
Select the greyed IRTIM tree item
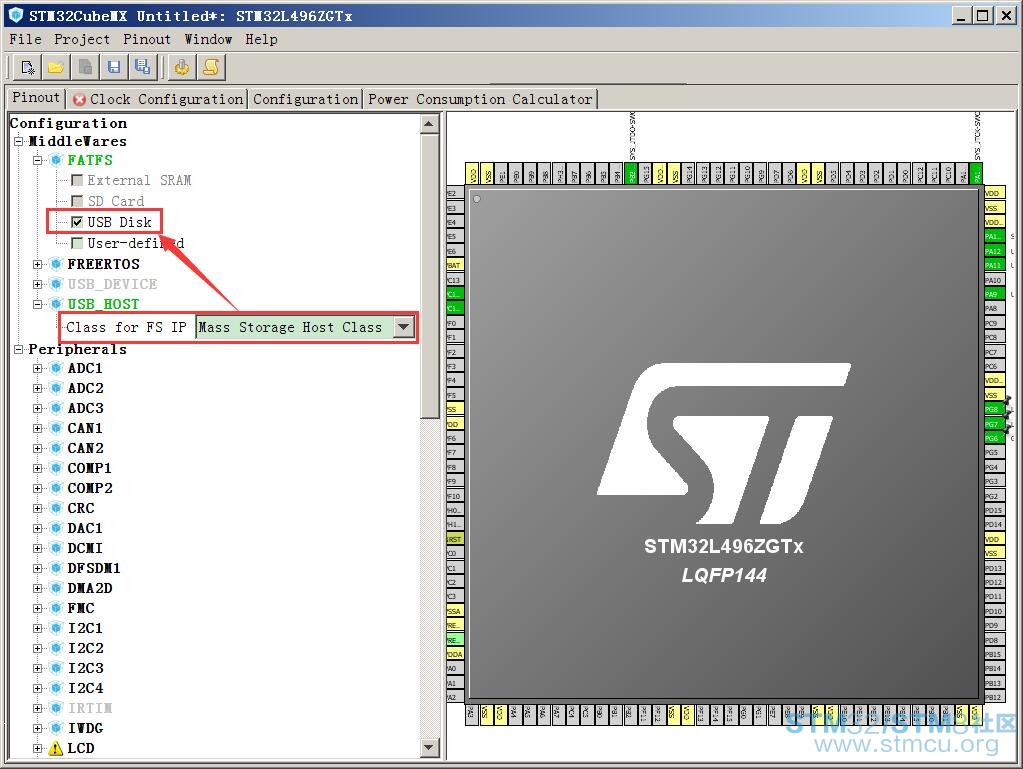pyautogui.click(x=90, y=708)
